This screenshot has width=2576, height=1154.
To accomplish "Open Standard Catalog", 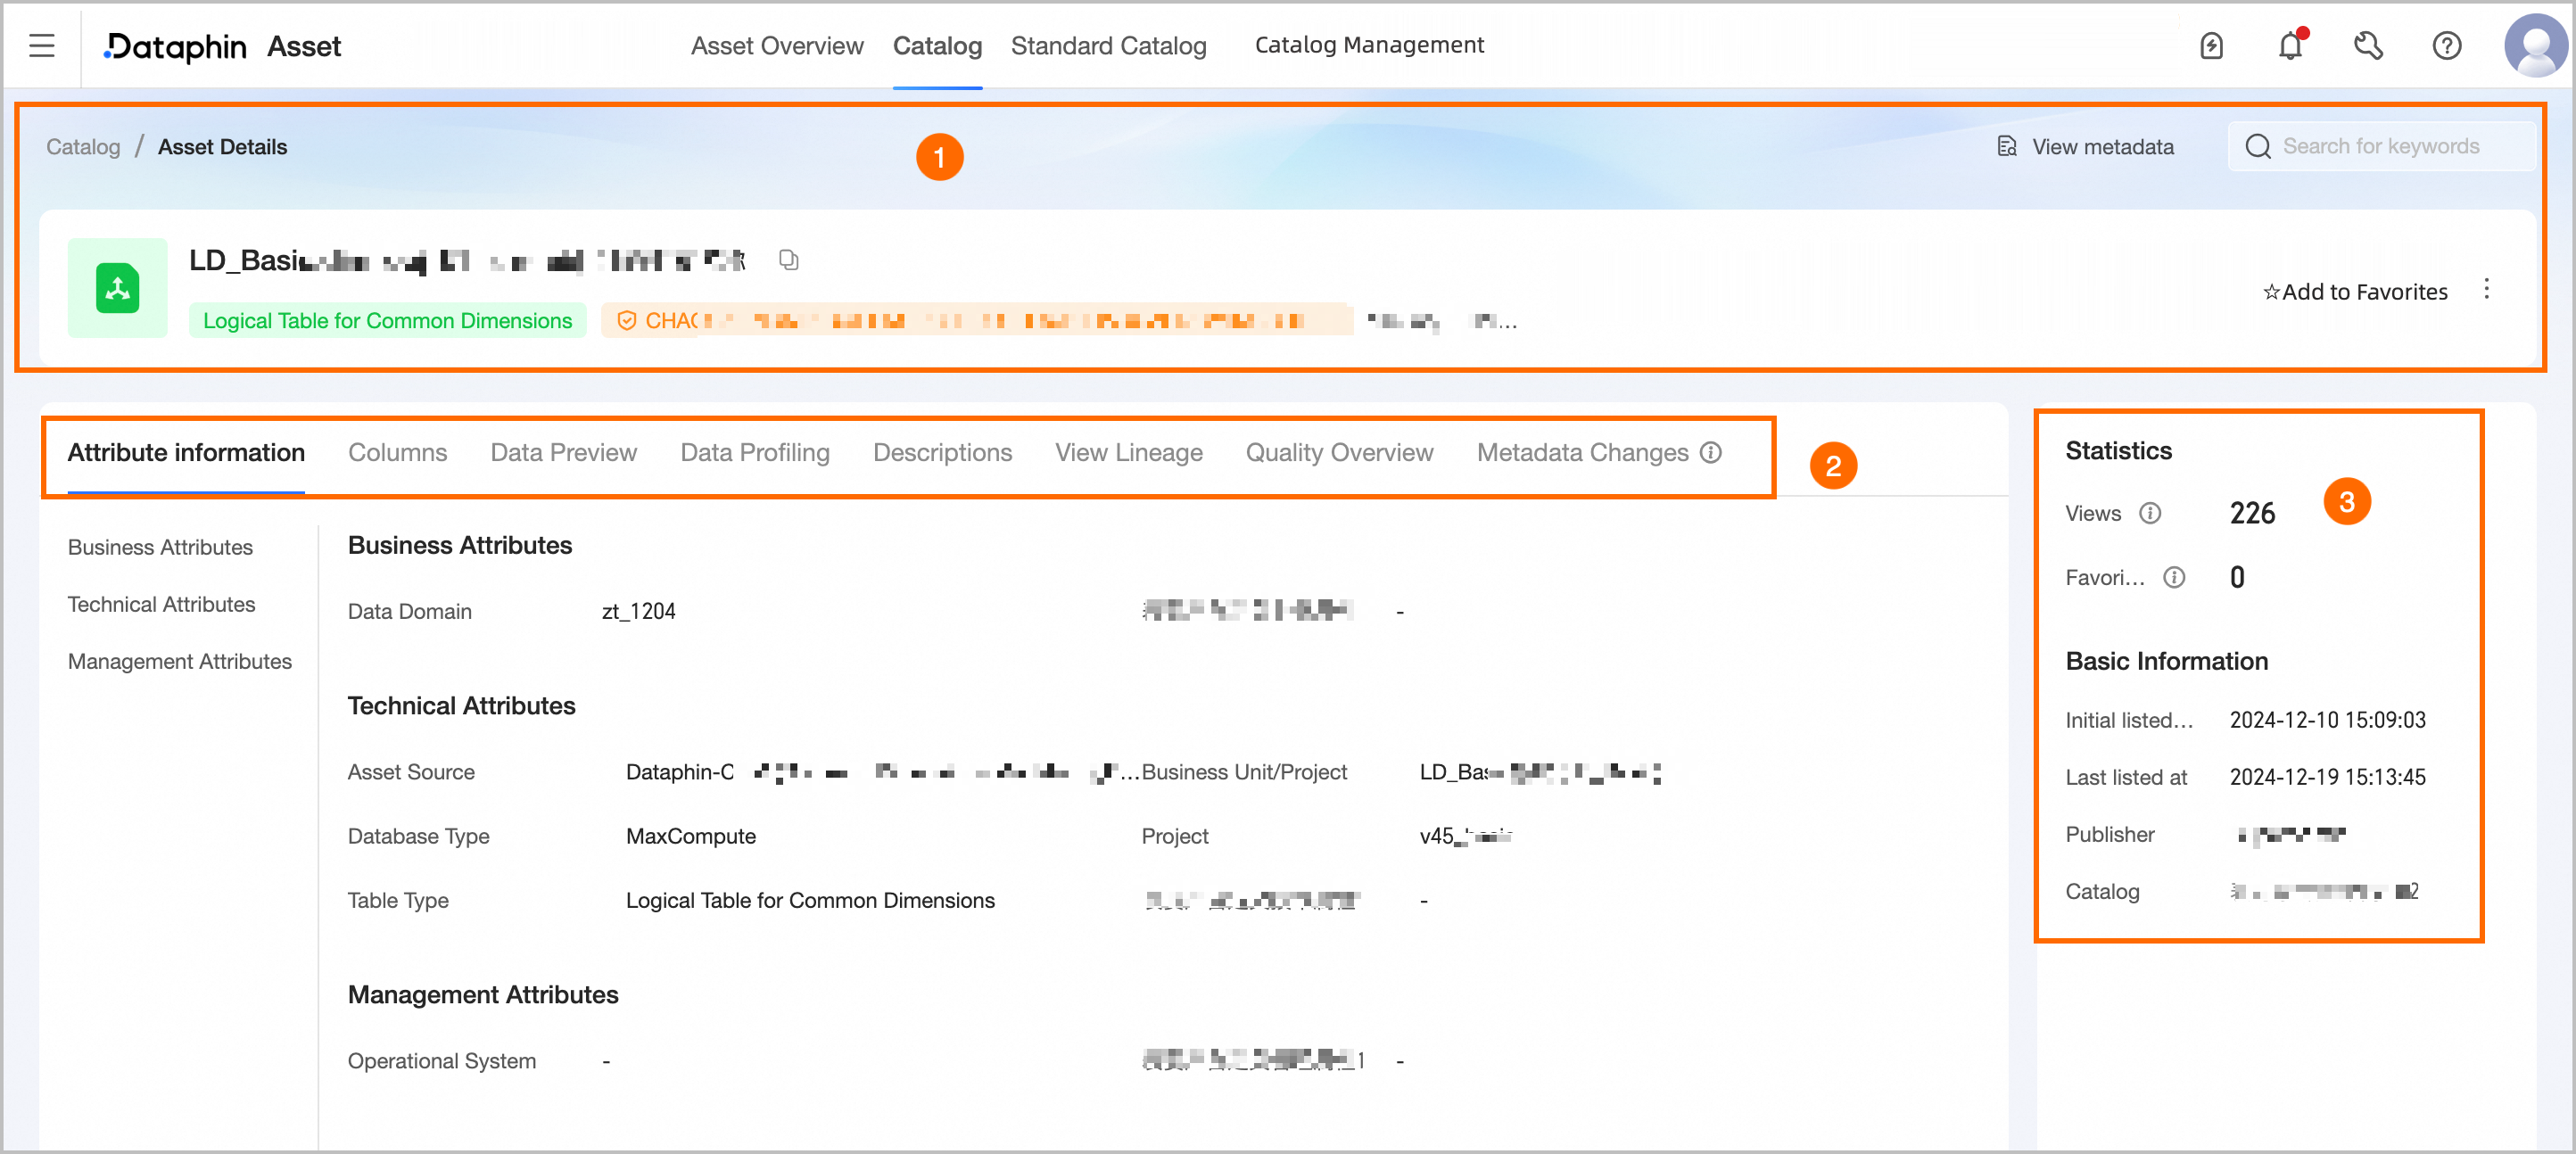I will click(x=1108, y=46).
